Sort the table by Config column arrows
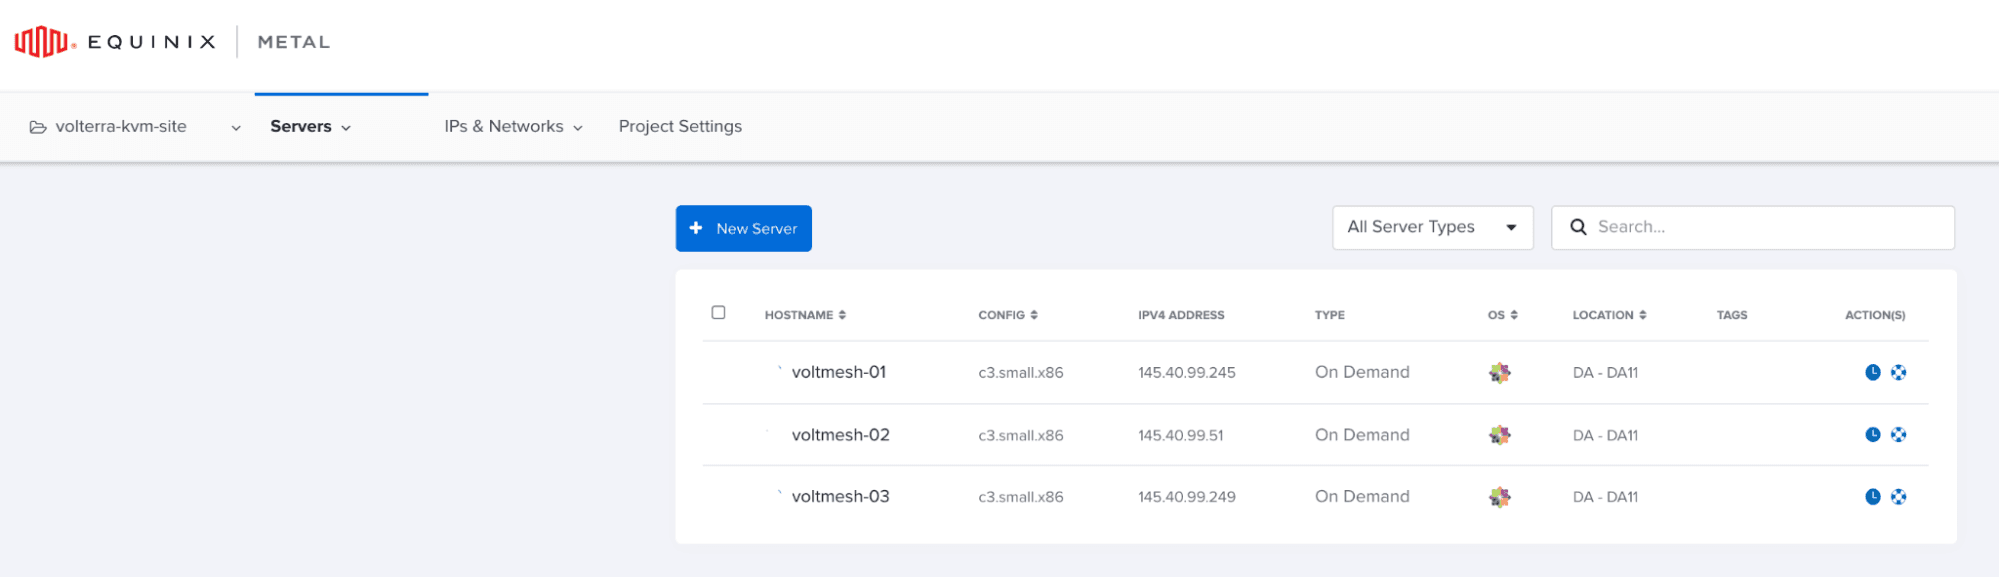This screenshot has height=577, width=1999. click(1034, 315)
